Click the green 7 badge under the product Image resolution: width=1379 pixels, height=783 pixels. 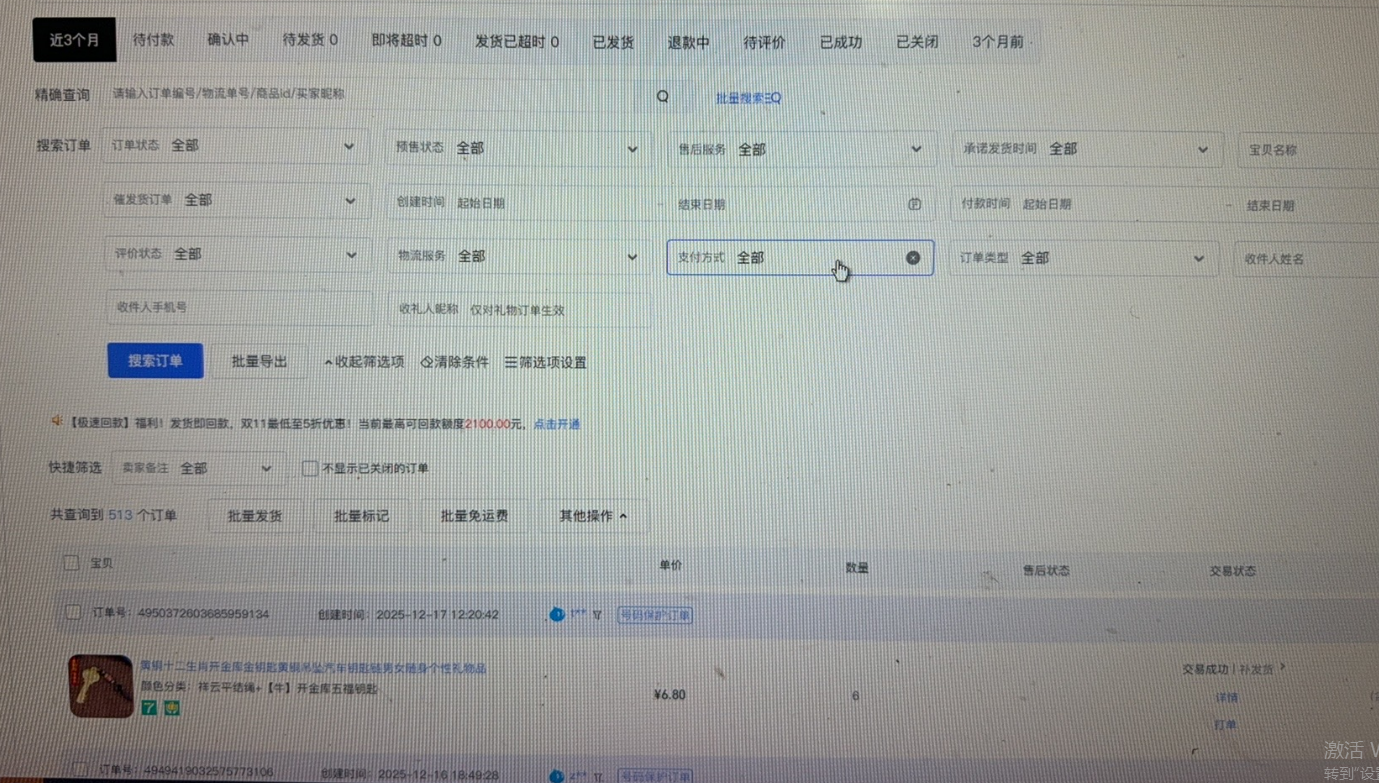[148, 708]
